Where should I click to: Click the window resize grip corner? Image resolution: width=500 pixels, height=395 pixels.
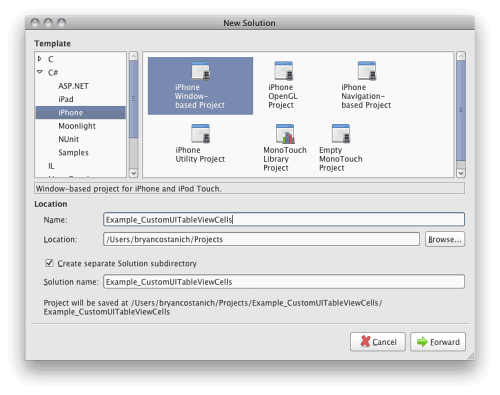(x=471, y=356)
